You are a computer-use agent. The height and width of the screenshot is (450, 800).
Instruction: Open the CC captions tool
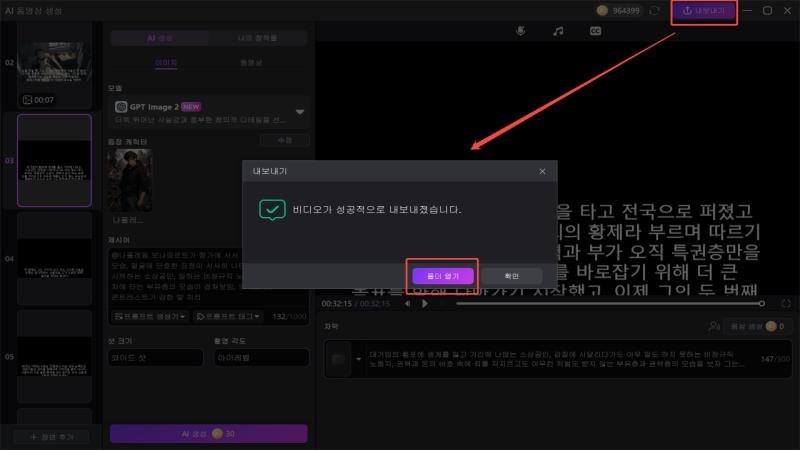click(595, 31)
